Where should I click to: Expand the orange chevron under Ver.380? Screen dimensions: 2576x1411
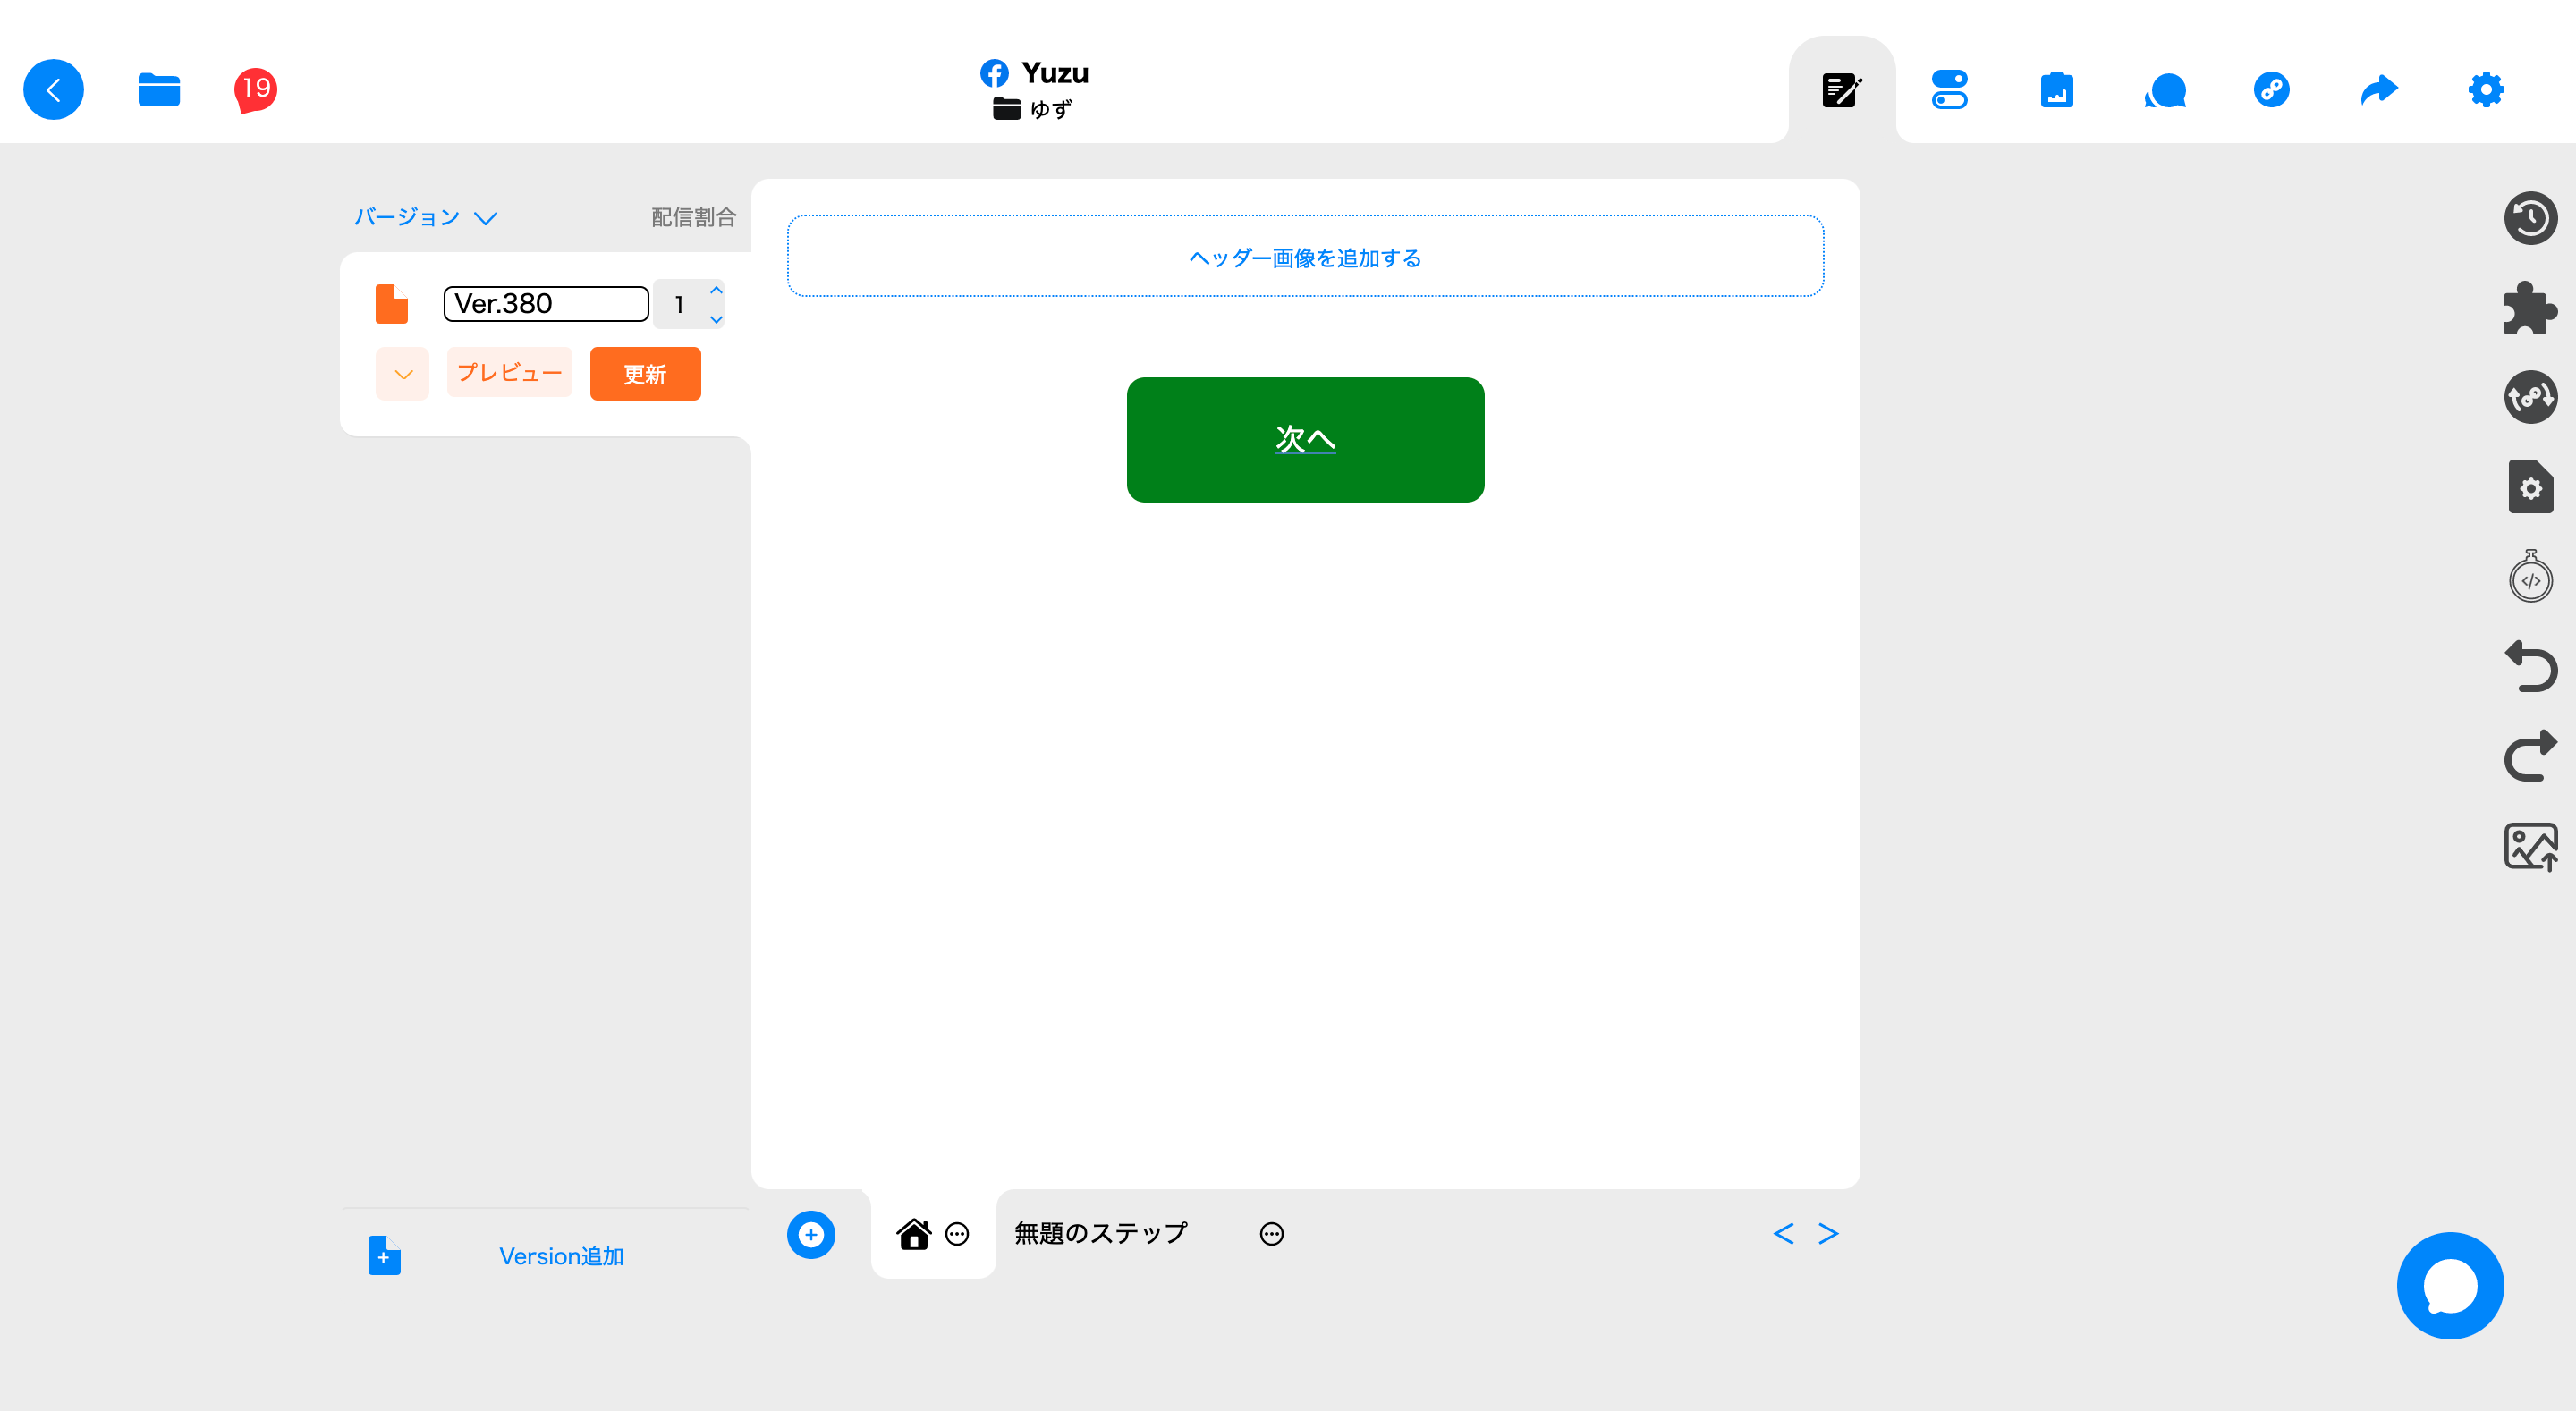(x=402, y=374)
